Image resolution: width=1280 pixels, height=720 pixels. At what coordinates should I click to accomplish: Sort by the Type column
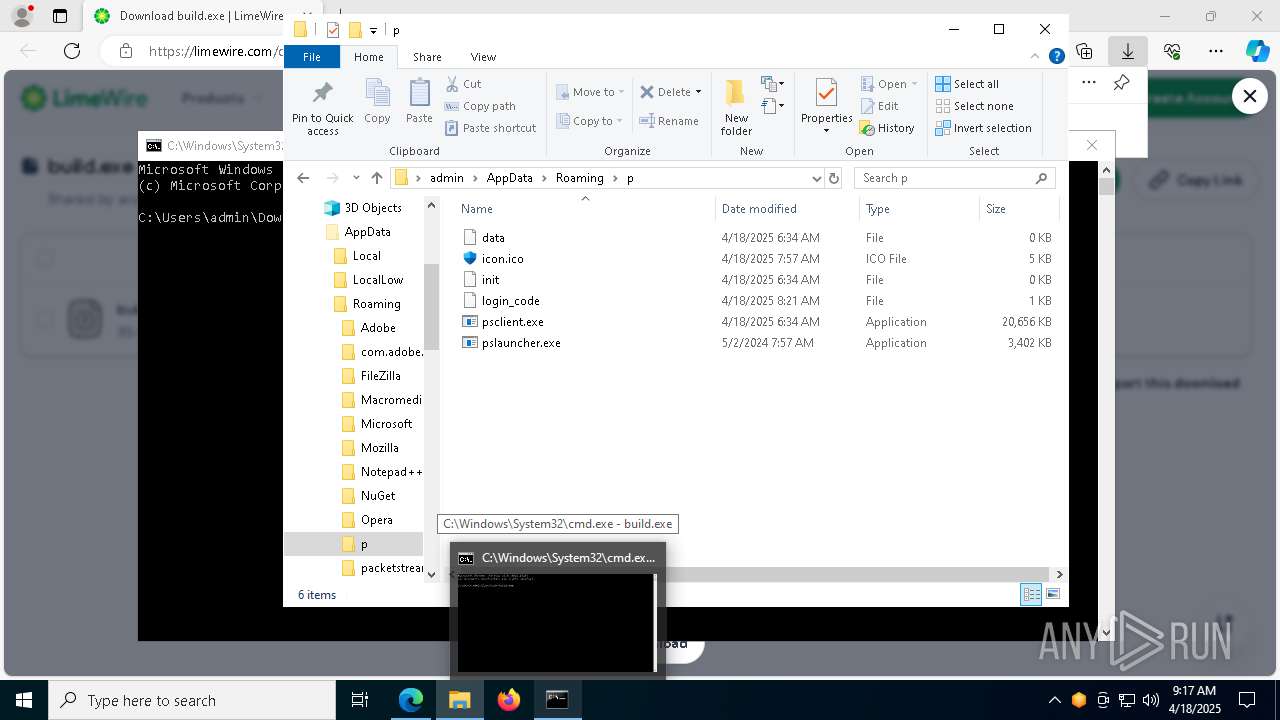tap(919, 208)
